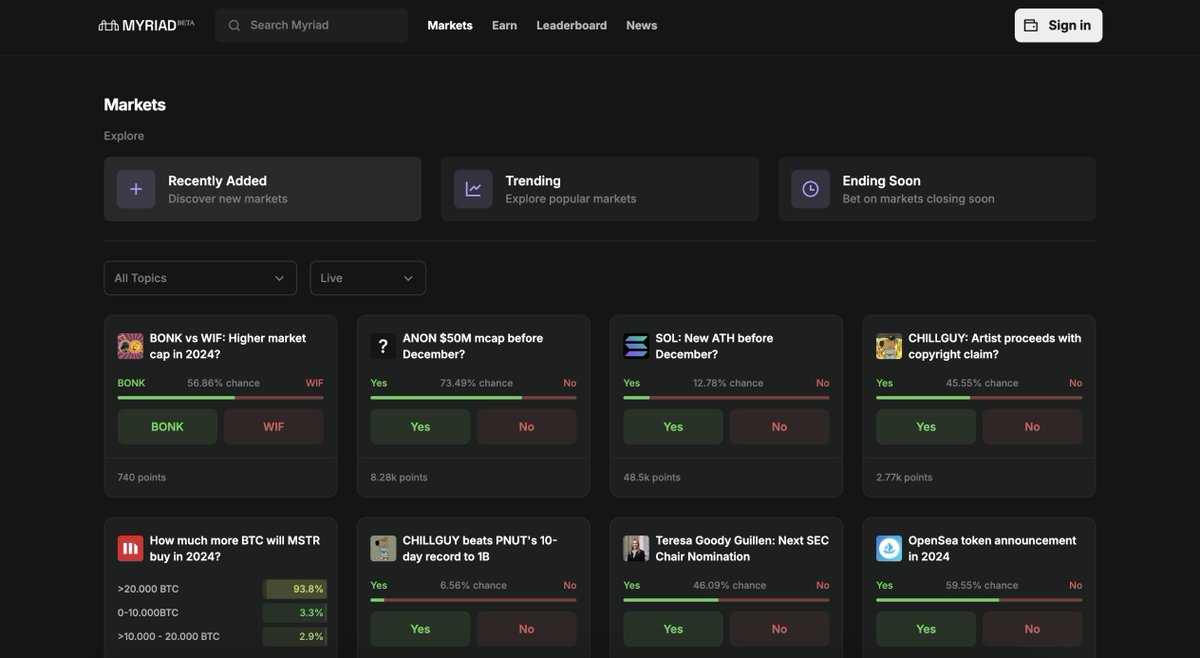Open the Live status filter dropdown

pos(367,278)
